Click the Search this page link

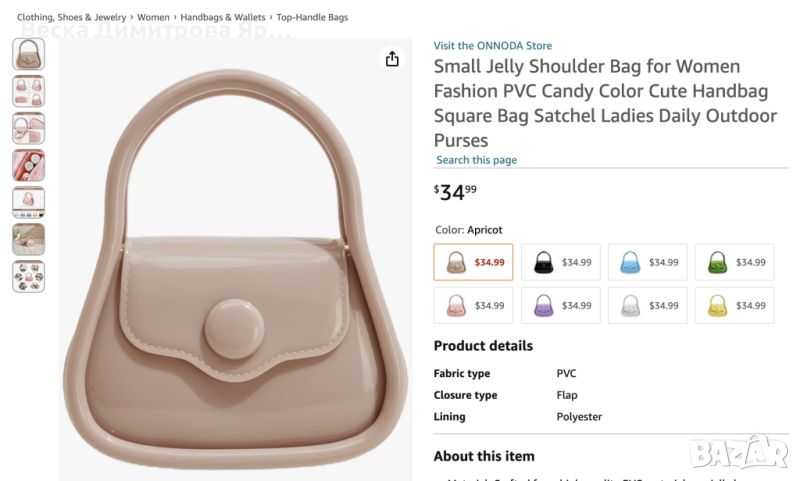tap(476, 160)
